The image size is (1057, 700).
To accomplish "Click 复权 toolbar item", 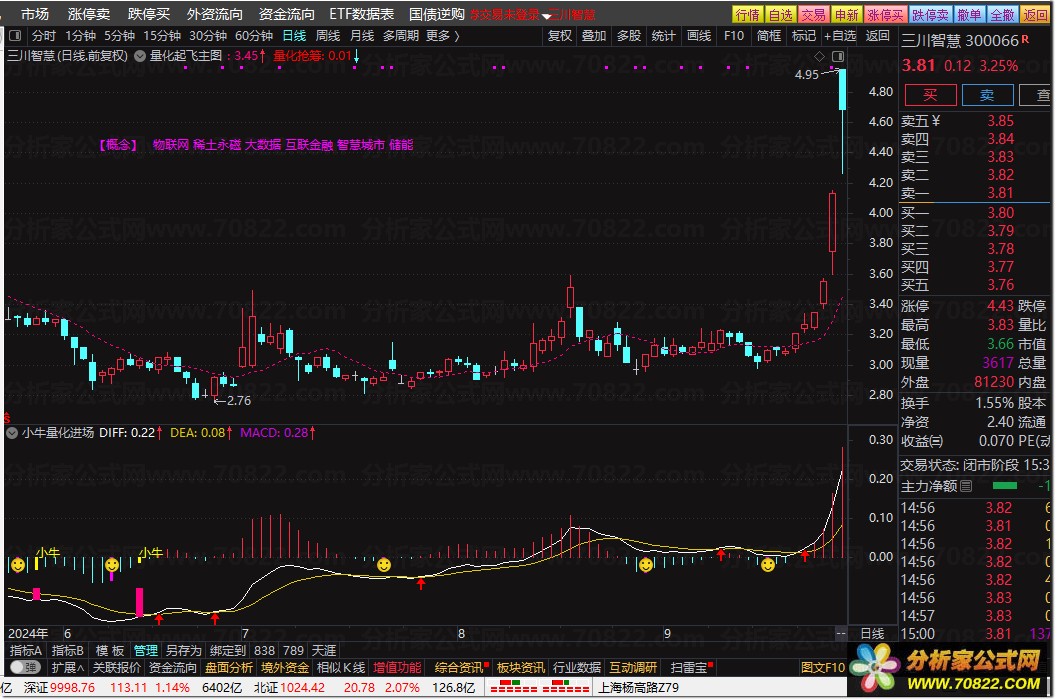I will 560,36.
